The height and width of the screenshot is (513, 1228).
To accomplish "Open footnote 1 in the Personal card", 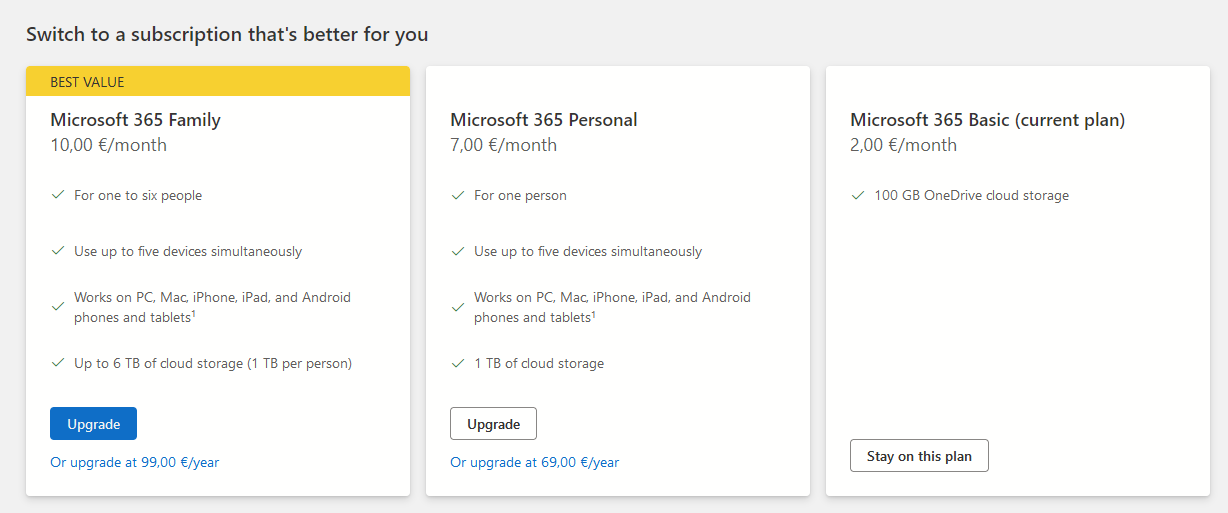I will tap(593, 314).
